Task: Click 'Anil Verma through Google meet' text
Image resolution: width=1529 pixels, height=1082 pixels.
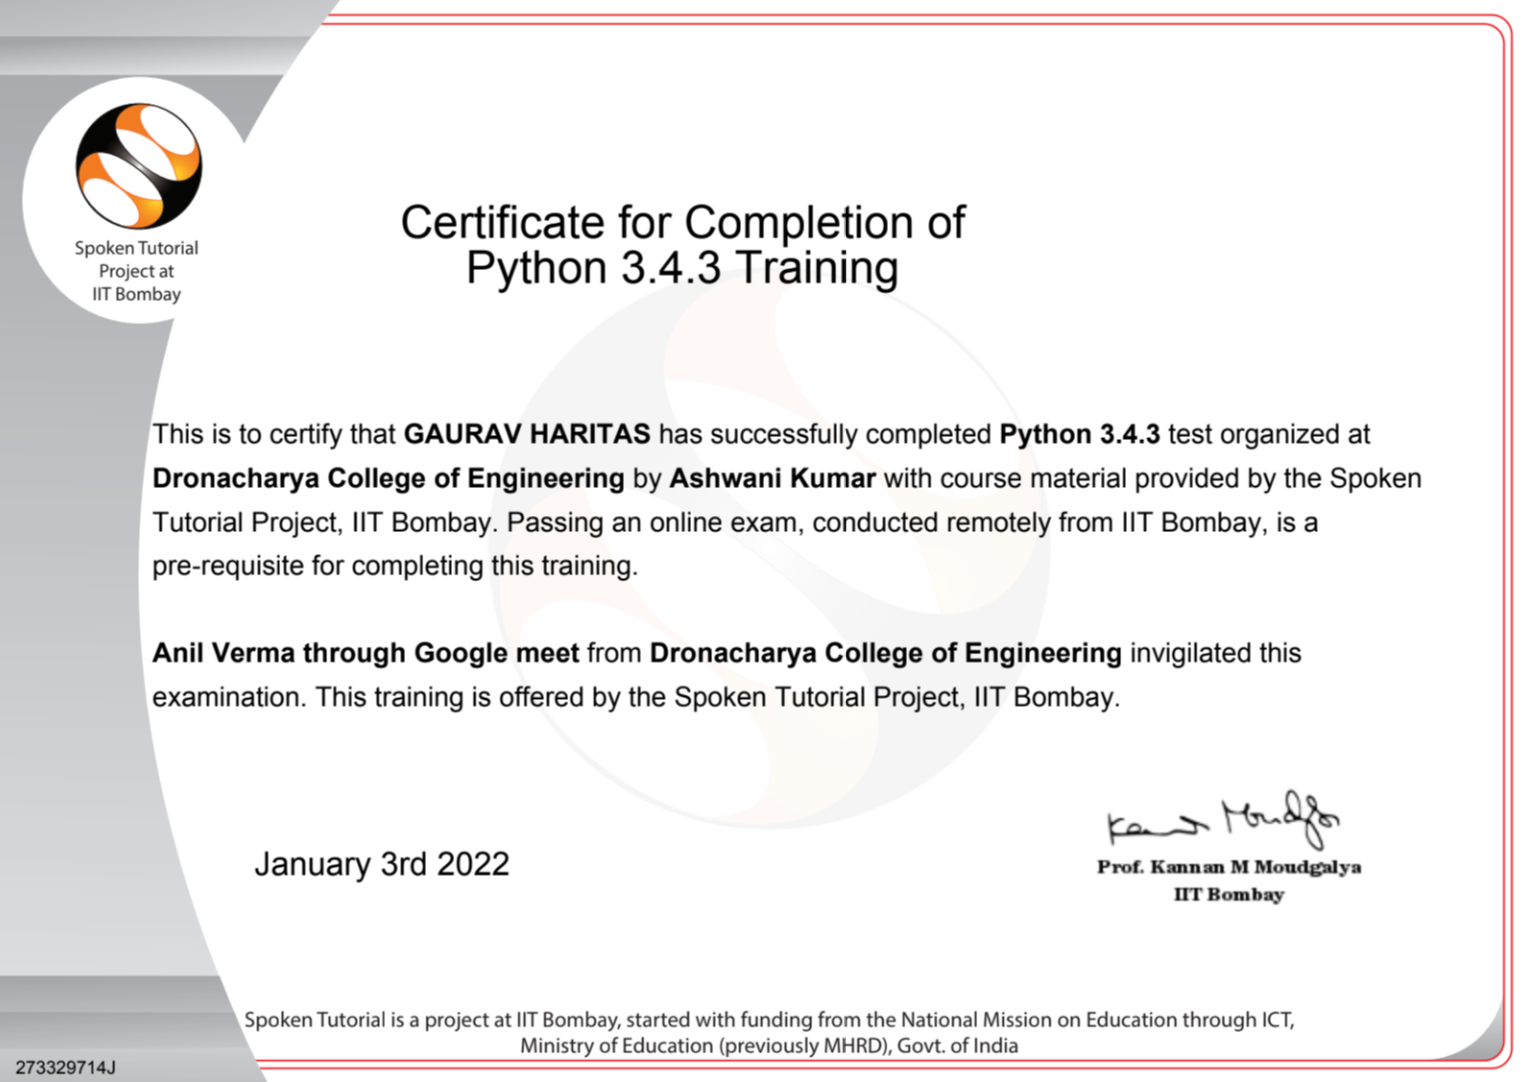Action: pos(366,653)
